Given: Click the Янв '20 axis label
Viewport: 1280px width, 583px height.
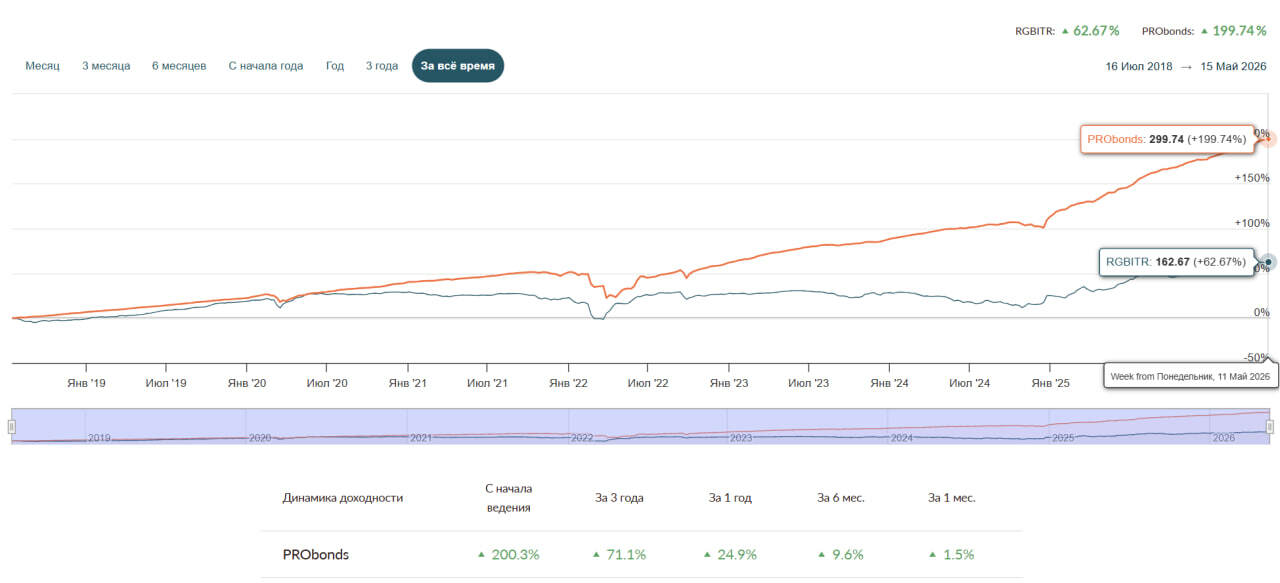Looking at the screenshot, I should (x=247, y=383).
